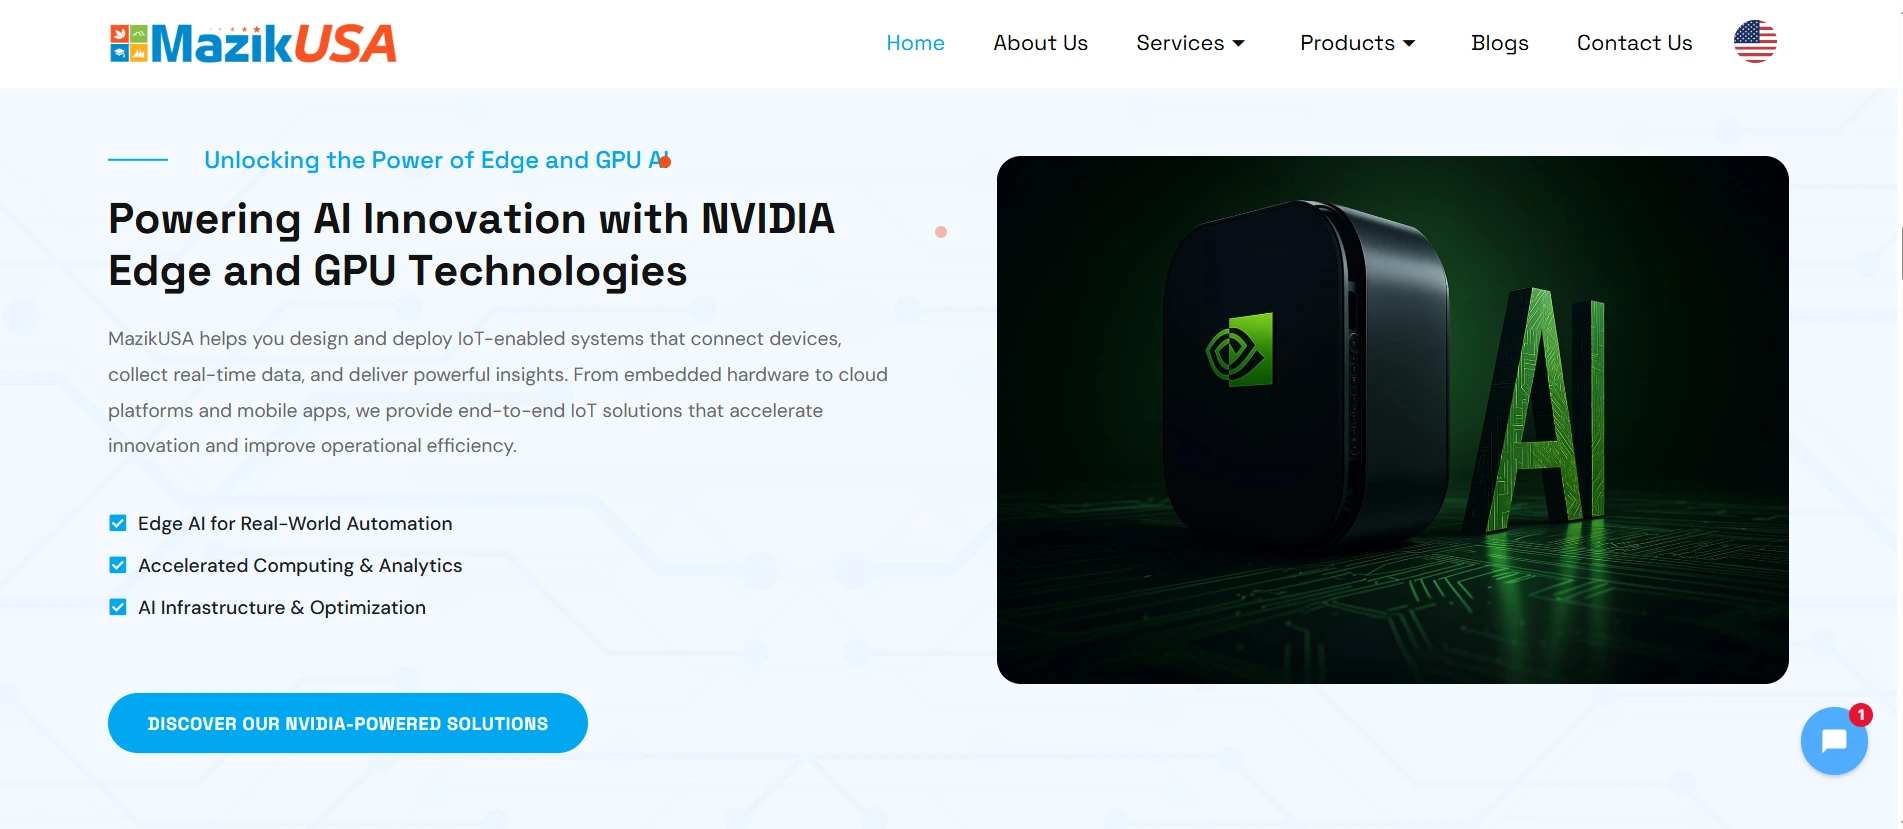The width and height of the screenshot is (1903, 829).
Task: Click the pink slider dot indicator
Action: 941,232
